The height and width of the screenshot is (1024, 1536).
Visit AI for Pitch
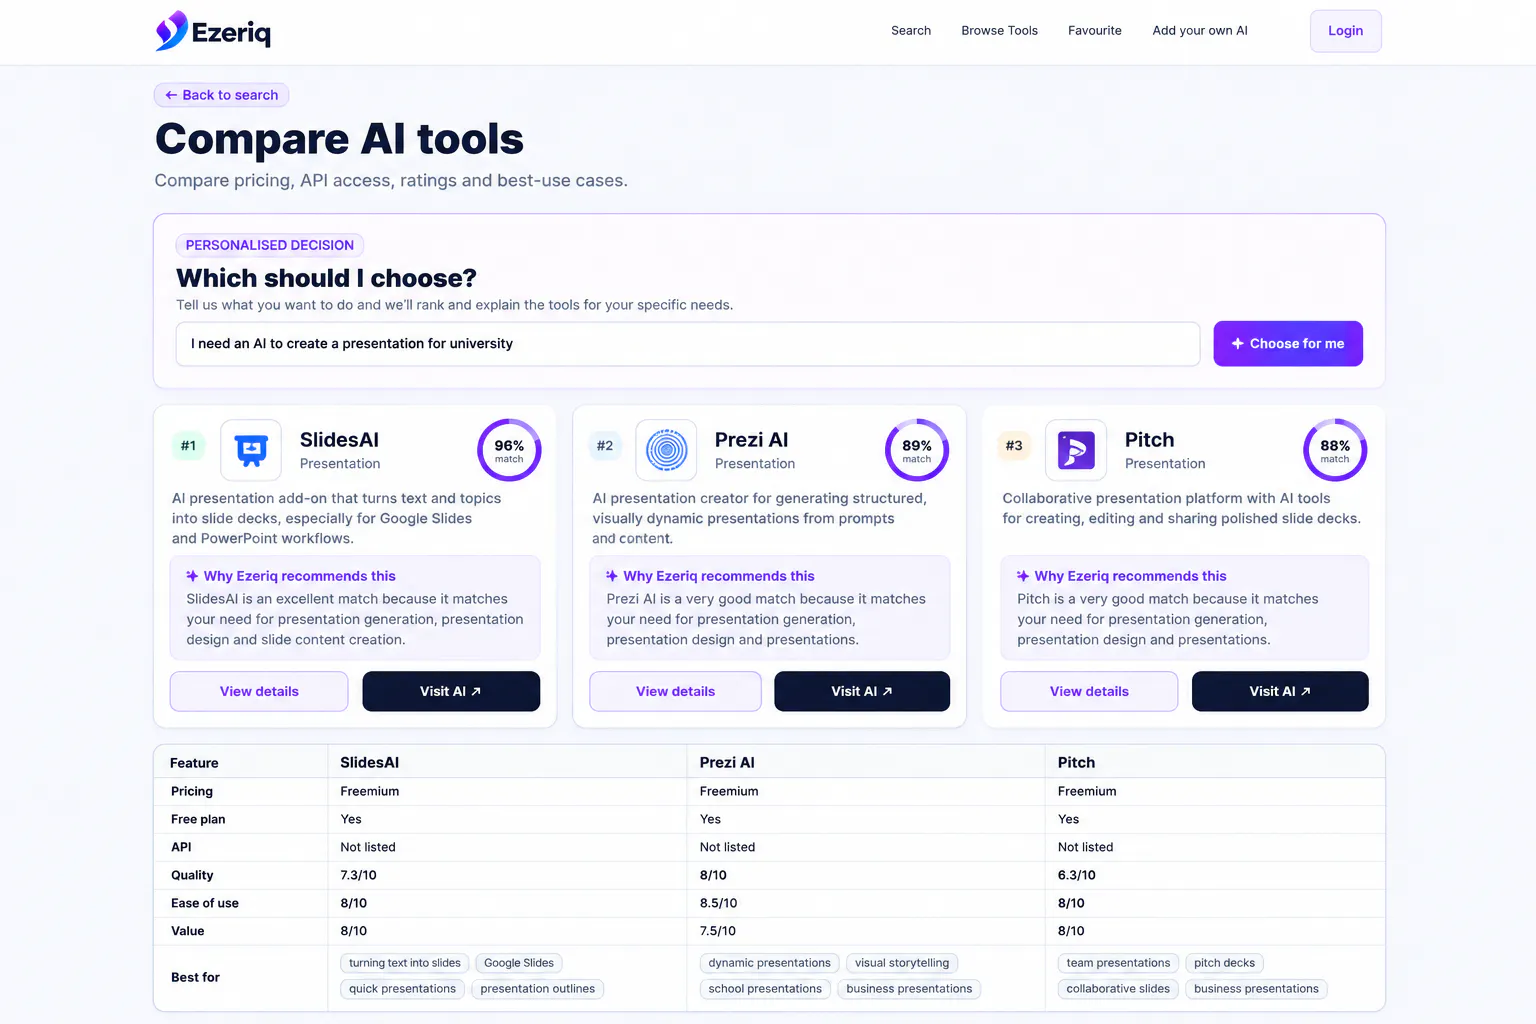pos(1280,691)
